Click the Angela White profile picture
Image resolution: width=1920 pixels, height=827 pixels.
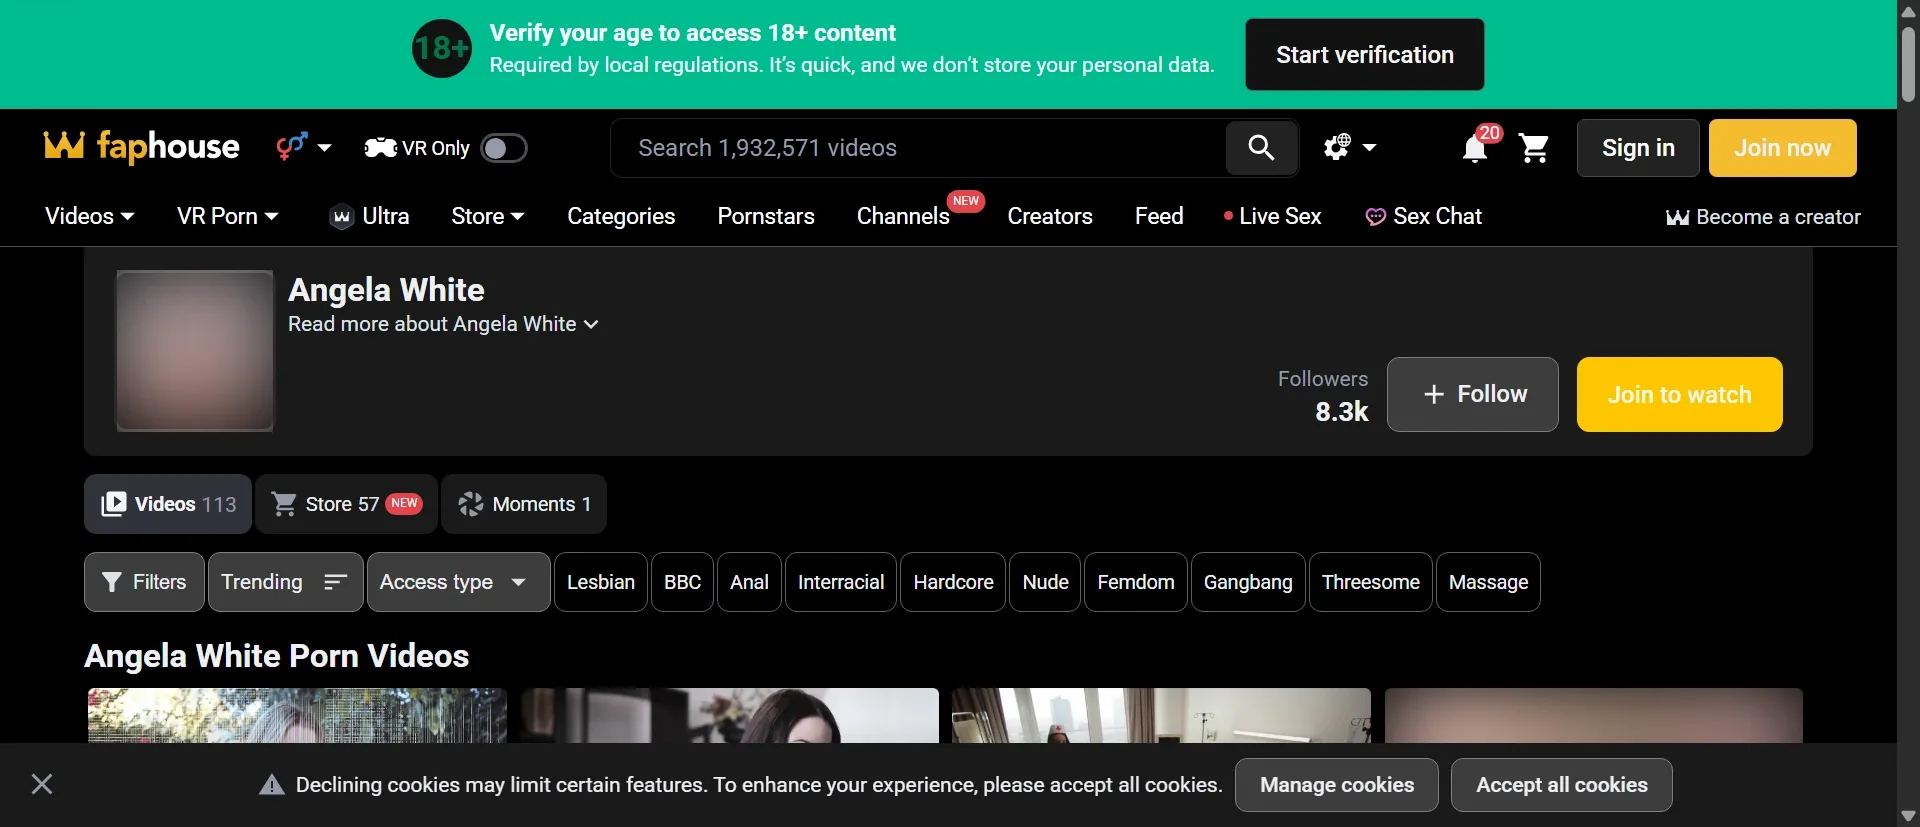click(x=195, y=351)
